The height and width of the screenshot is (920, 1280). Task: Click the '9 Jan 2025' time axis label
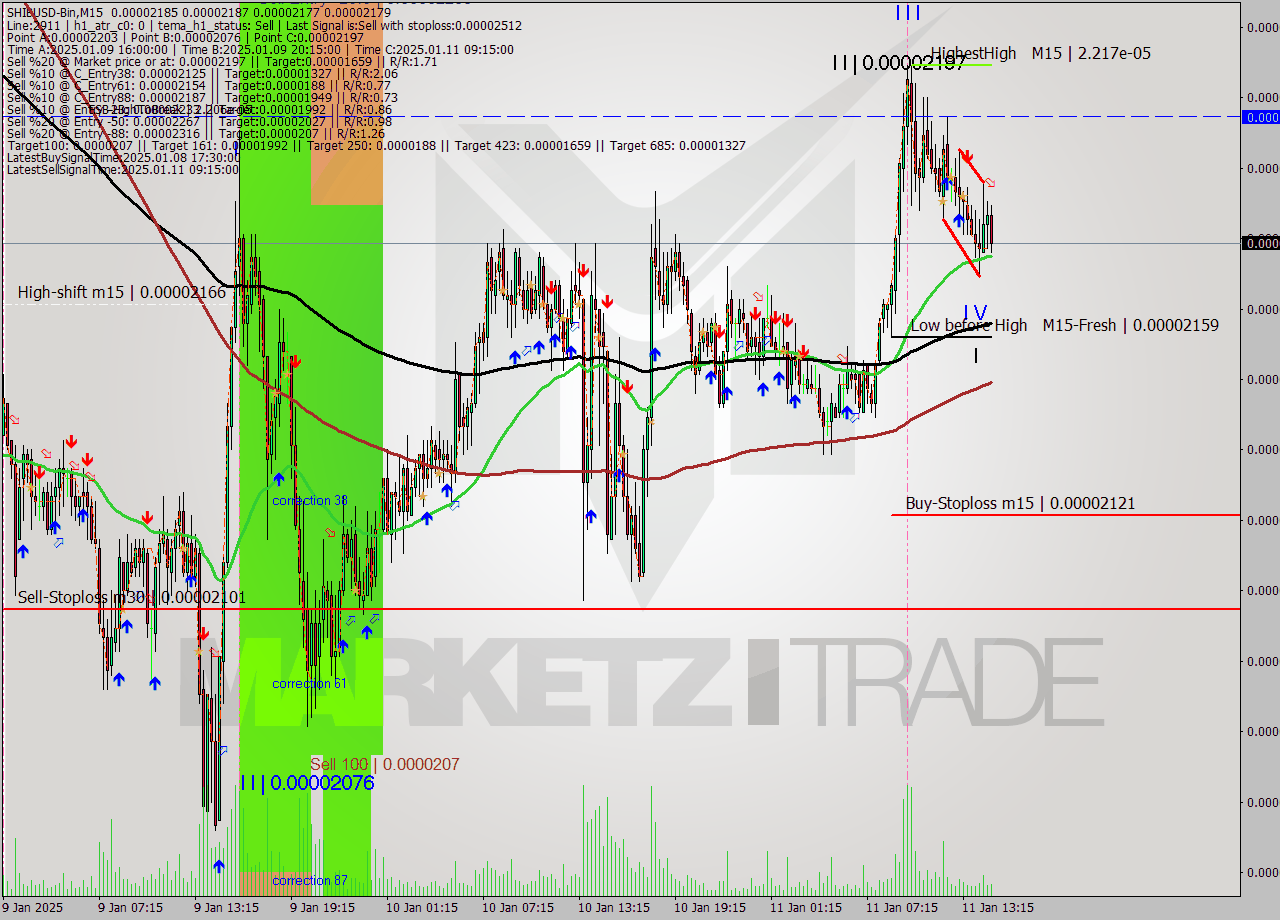[x=32, y=907]
